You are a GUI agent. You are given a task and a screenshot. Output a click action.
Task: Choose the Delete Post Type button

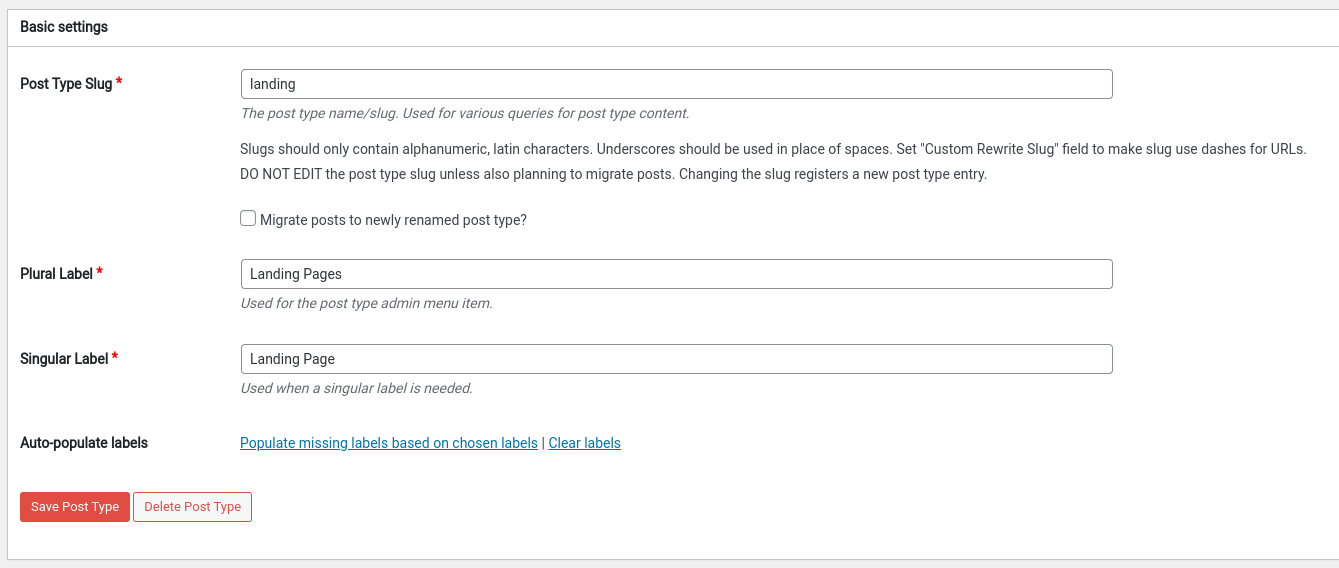192,507
